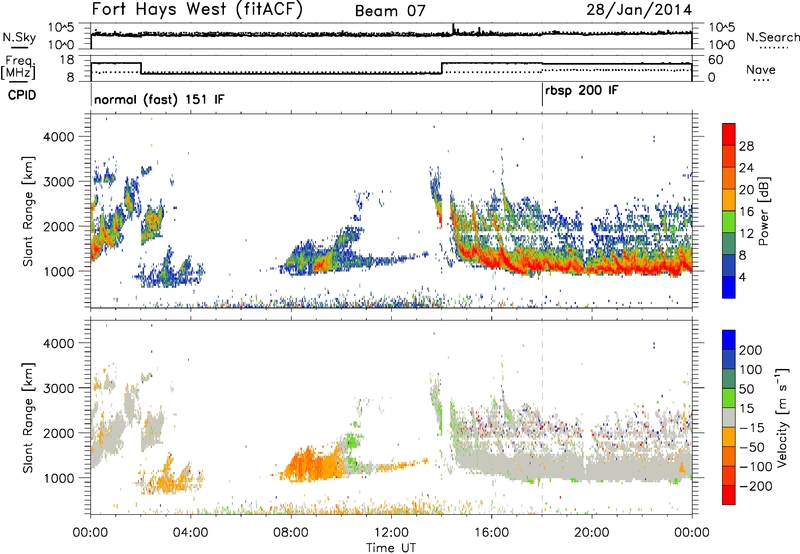
Task: Click the 'Fort Hays West (fitACF)' title
Action: (x=197, y=9)
